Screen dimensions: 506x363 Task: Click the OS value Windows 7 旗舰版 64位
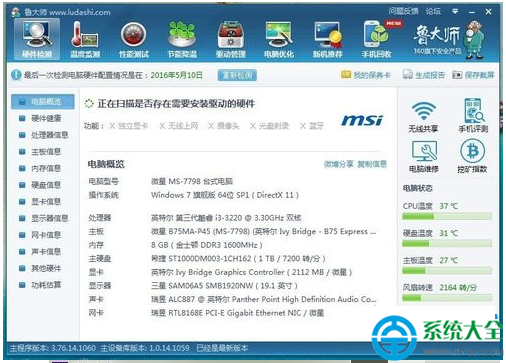225,195
